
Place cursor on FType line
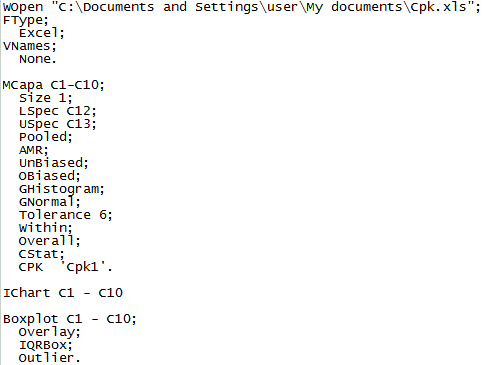tap(26, 20)
